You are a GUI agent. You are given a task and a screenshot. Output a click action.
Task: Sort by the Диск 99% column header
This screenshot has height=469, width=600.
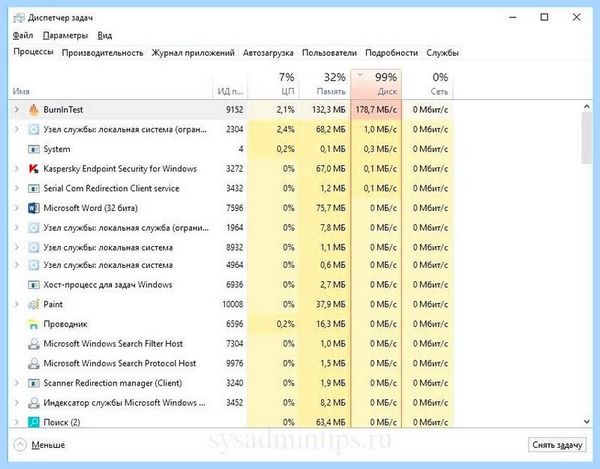point(376,84)
